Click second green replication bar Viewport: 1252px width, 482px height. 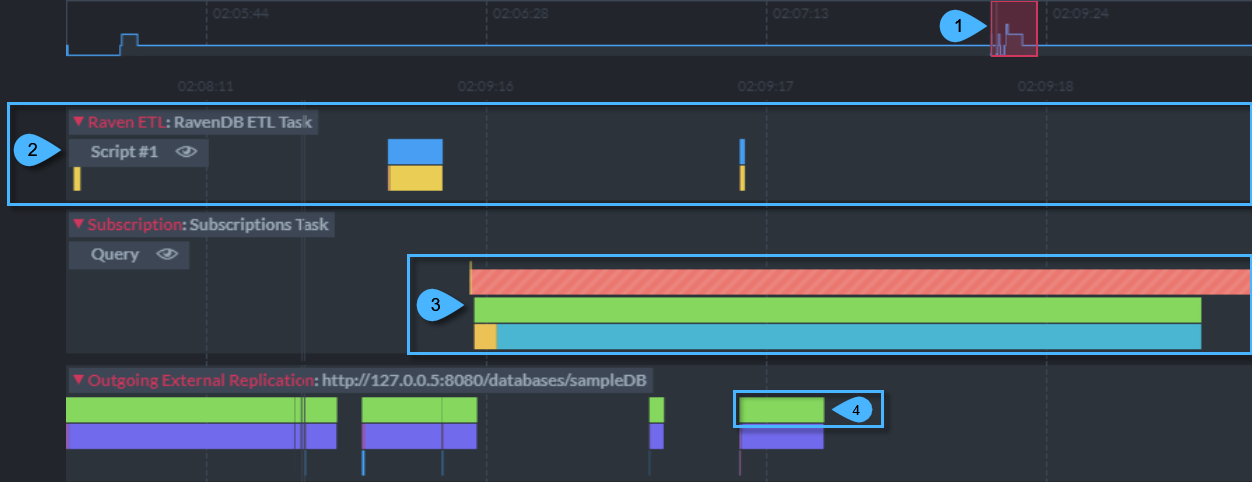click(419, 410)
